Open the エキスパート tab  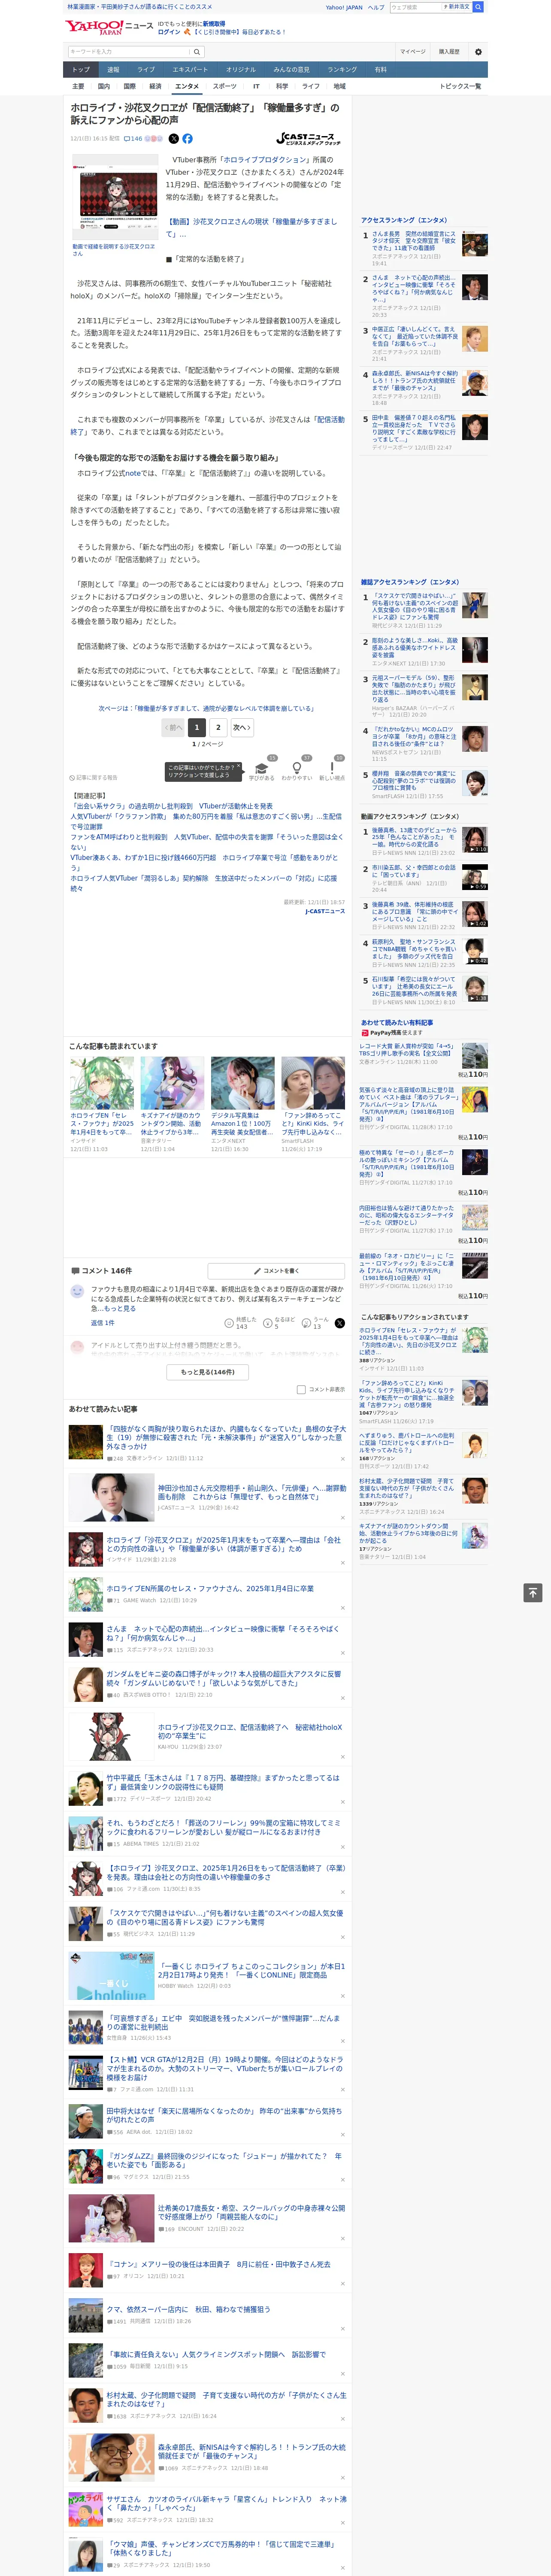click(x=190, y=69)
